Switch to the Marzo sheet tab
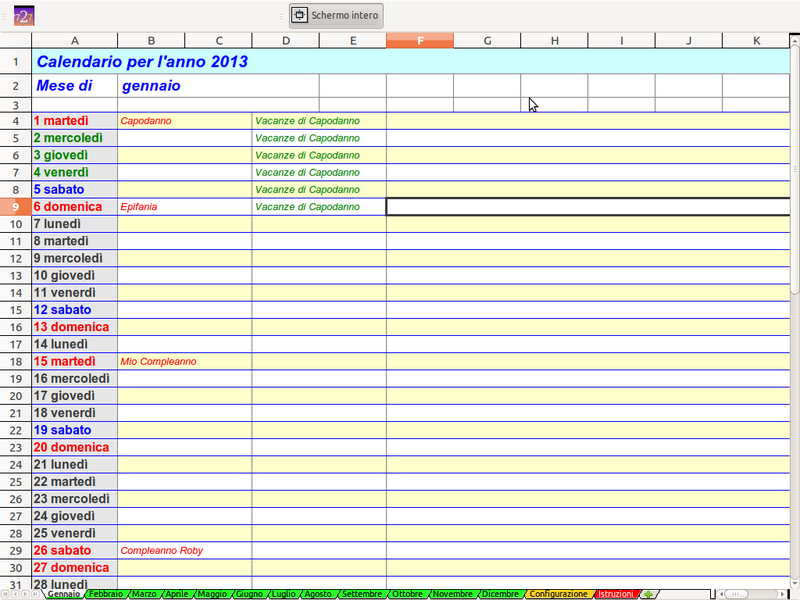The height and width of the screenshot is (600, 800). [x=144, y=594]
